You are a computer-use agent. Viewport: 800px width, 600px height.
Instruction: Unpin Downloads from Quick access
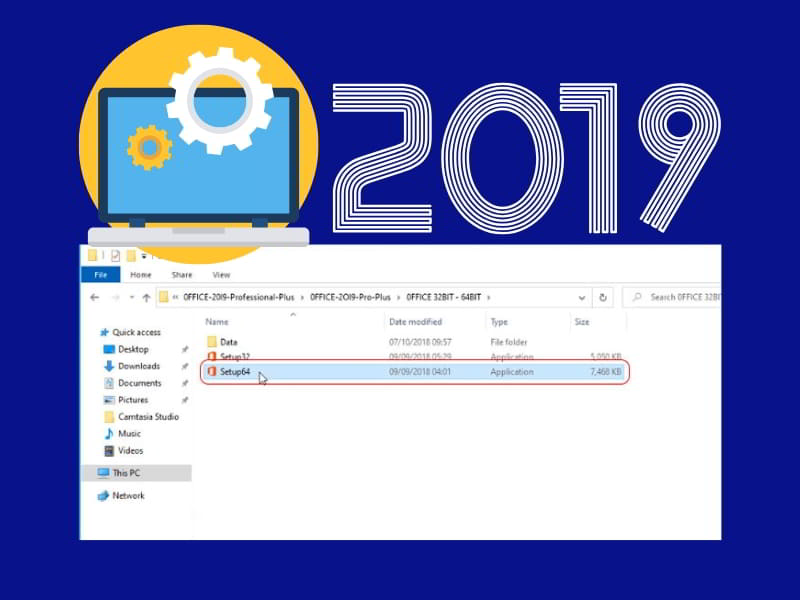pos(185,366)
